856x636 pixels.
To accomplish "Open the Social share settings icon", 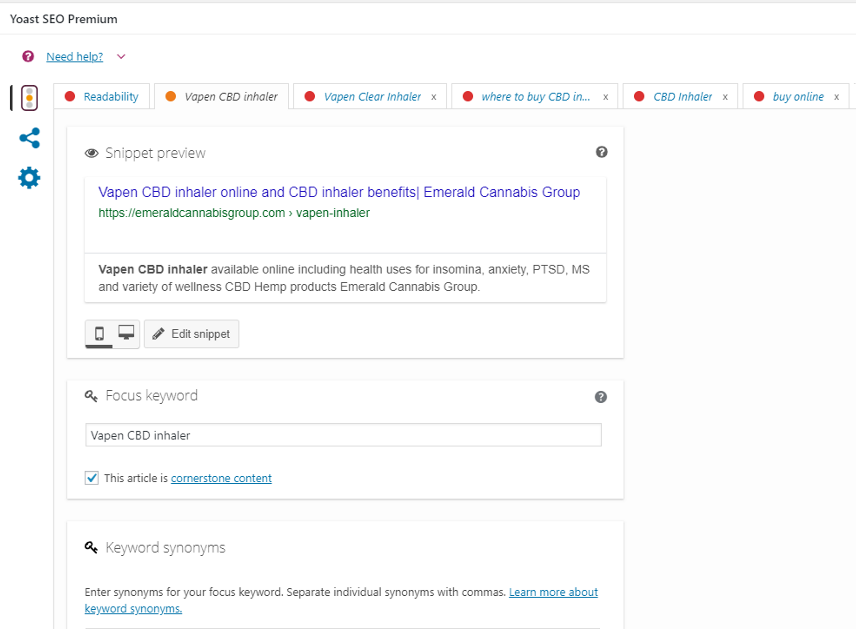I will (x=29, y=138).
